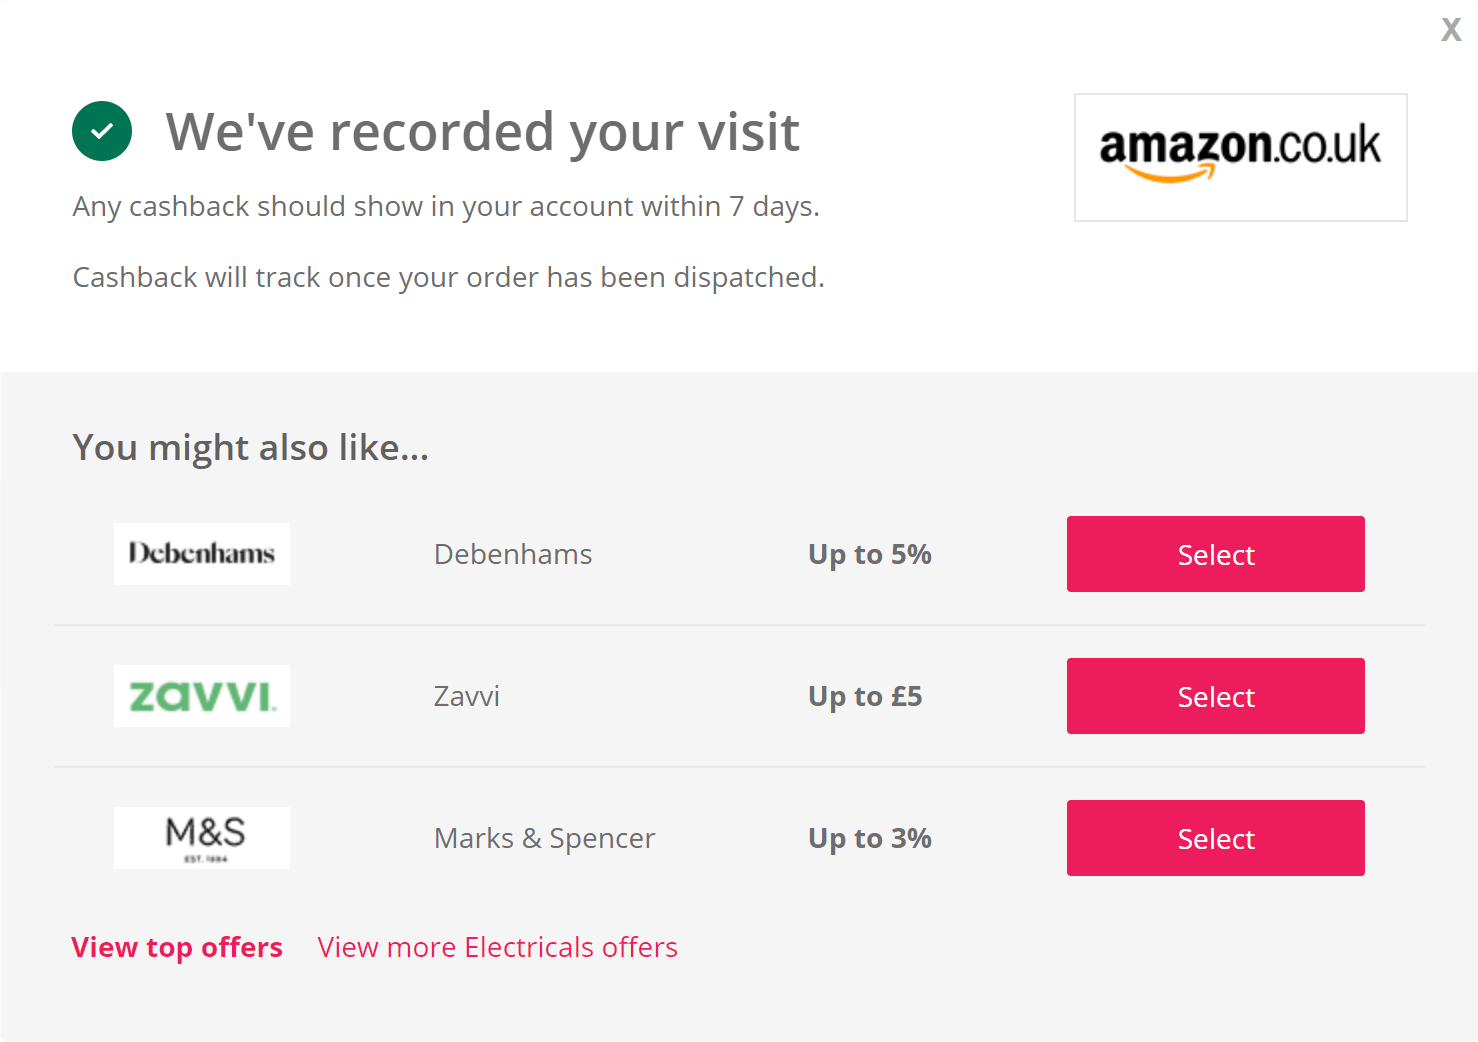Select the Debenhams cashback offer
This screenshot has height=1042, width=1478.
[1215, 553]
